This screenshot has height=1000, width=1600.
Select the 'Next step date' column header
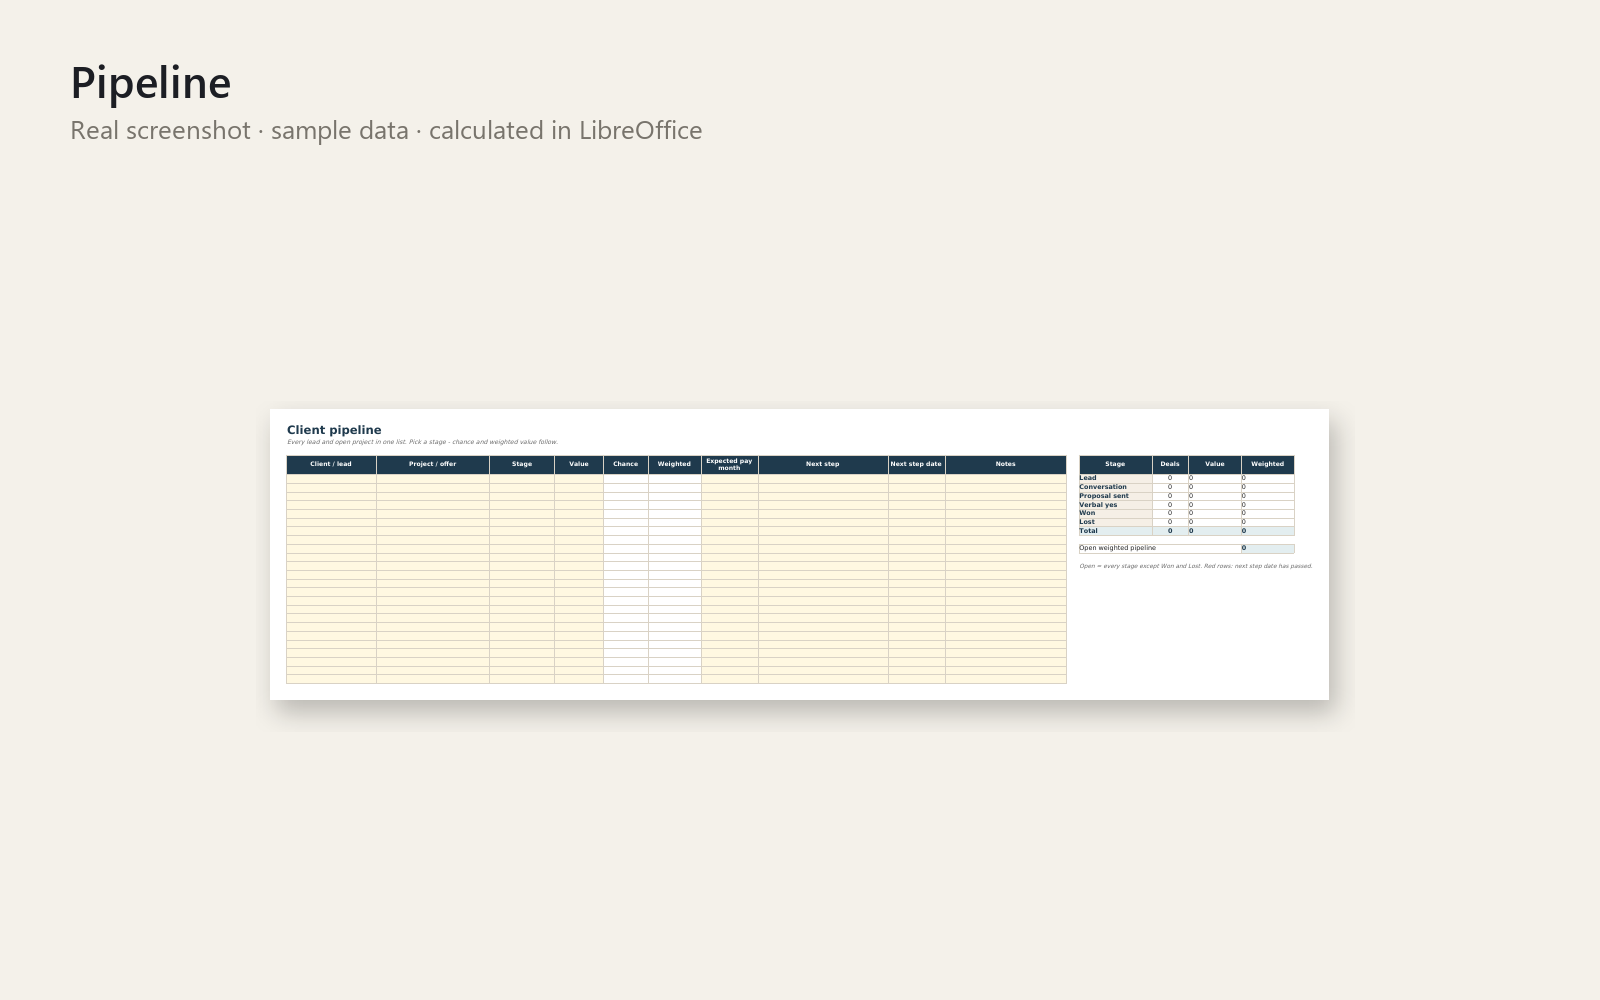coord(917,464)
